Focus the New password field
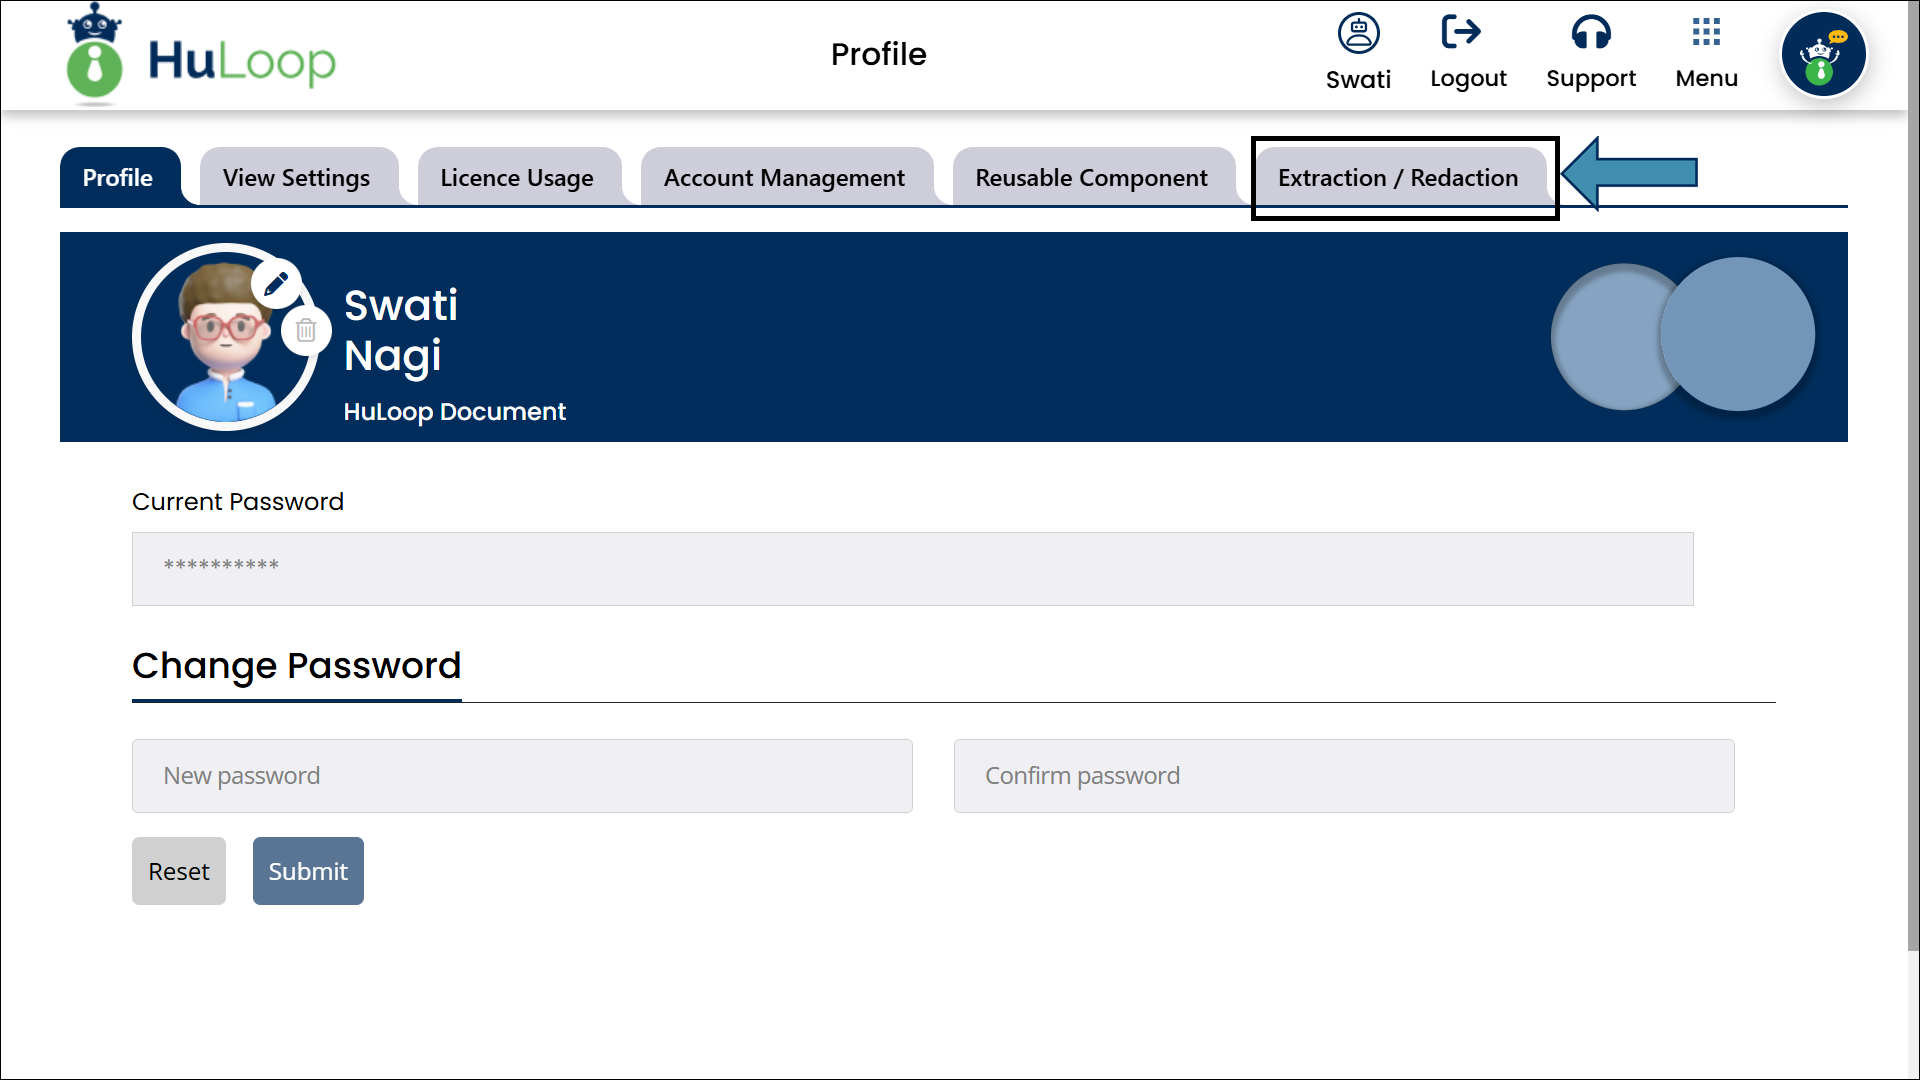Screen dimensions: 1920x1080 (x=522, y=776)
